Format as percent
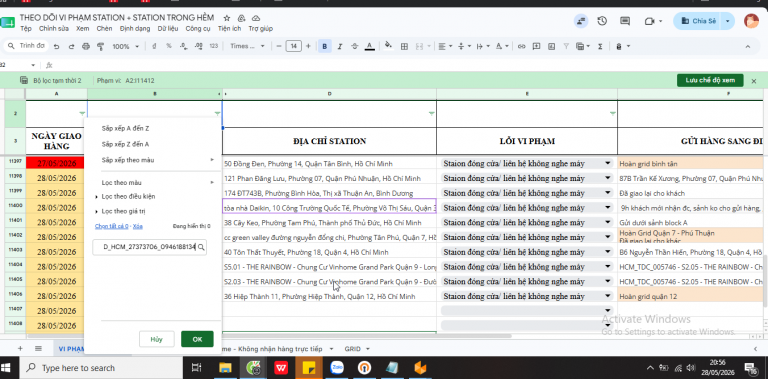This screenshot has width=768, height=379. click(168, 46)
